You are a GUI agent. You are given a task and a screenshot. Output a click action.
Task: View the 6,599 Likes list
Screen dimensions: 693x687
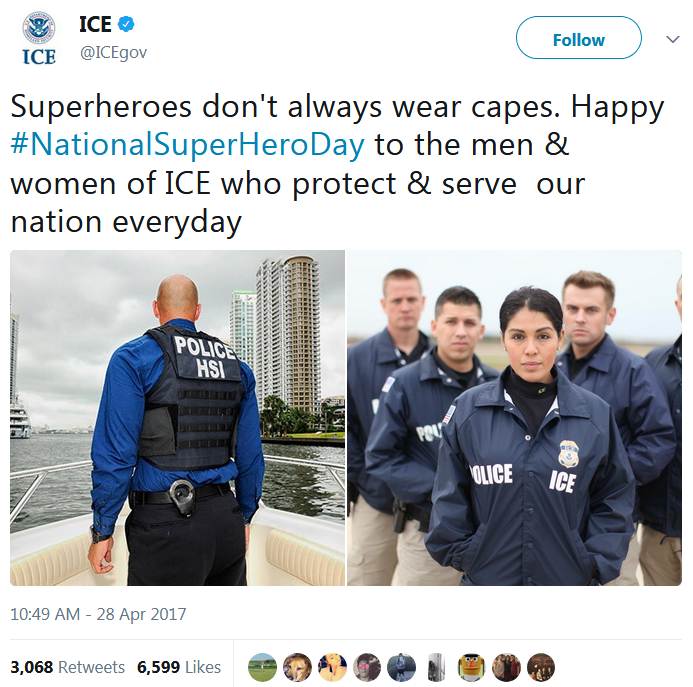coord(179,667)
